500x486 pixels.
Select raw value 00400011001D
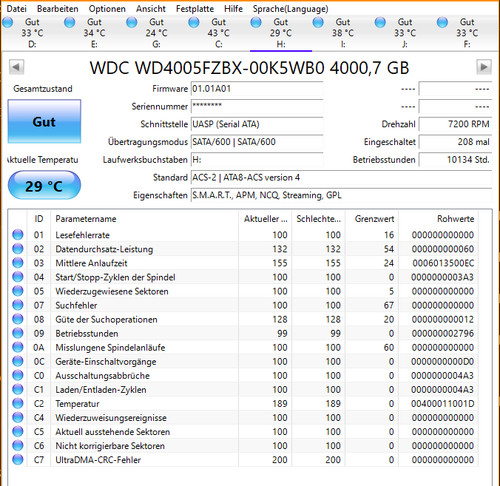pyautogui.click(x=442, y=404)
